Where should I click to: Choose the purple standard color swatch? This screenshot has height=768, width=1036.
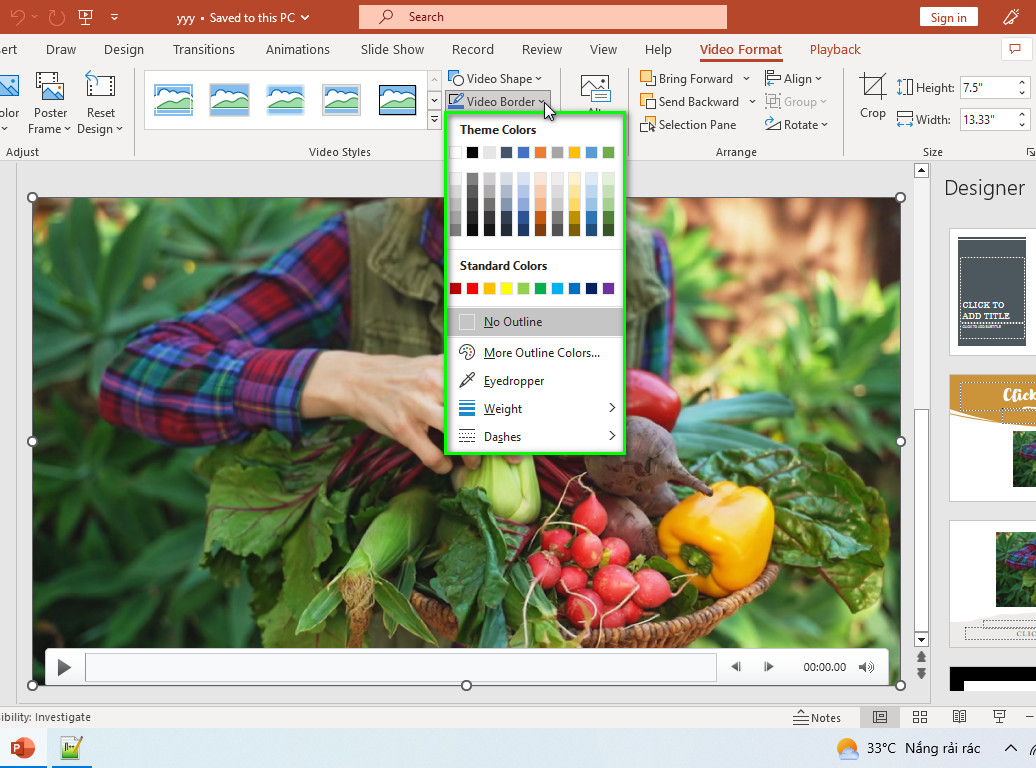click(x=609, y=288)
